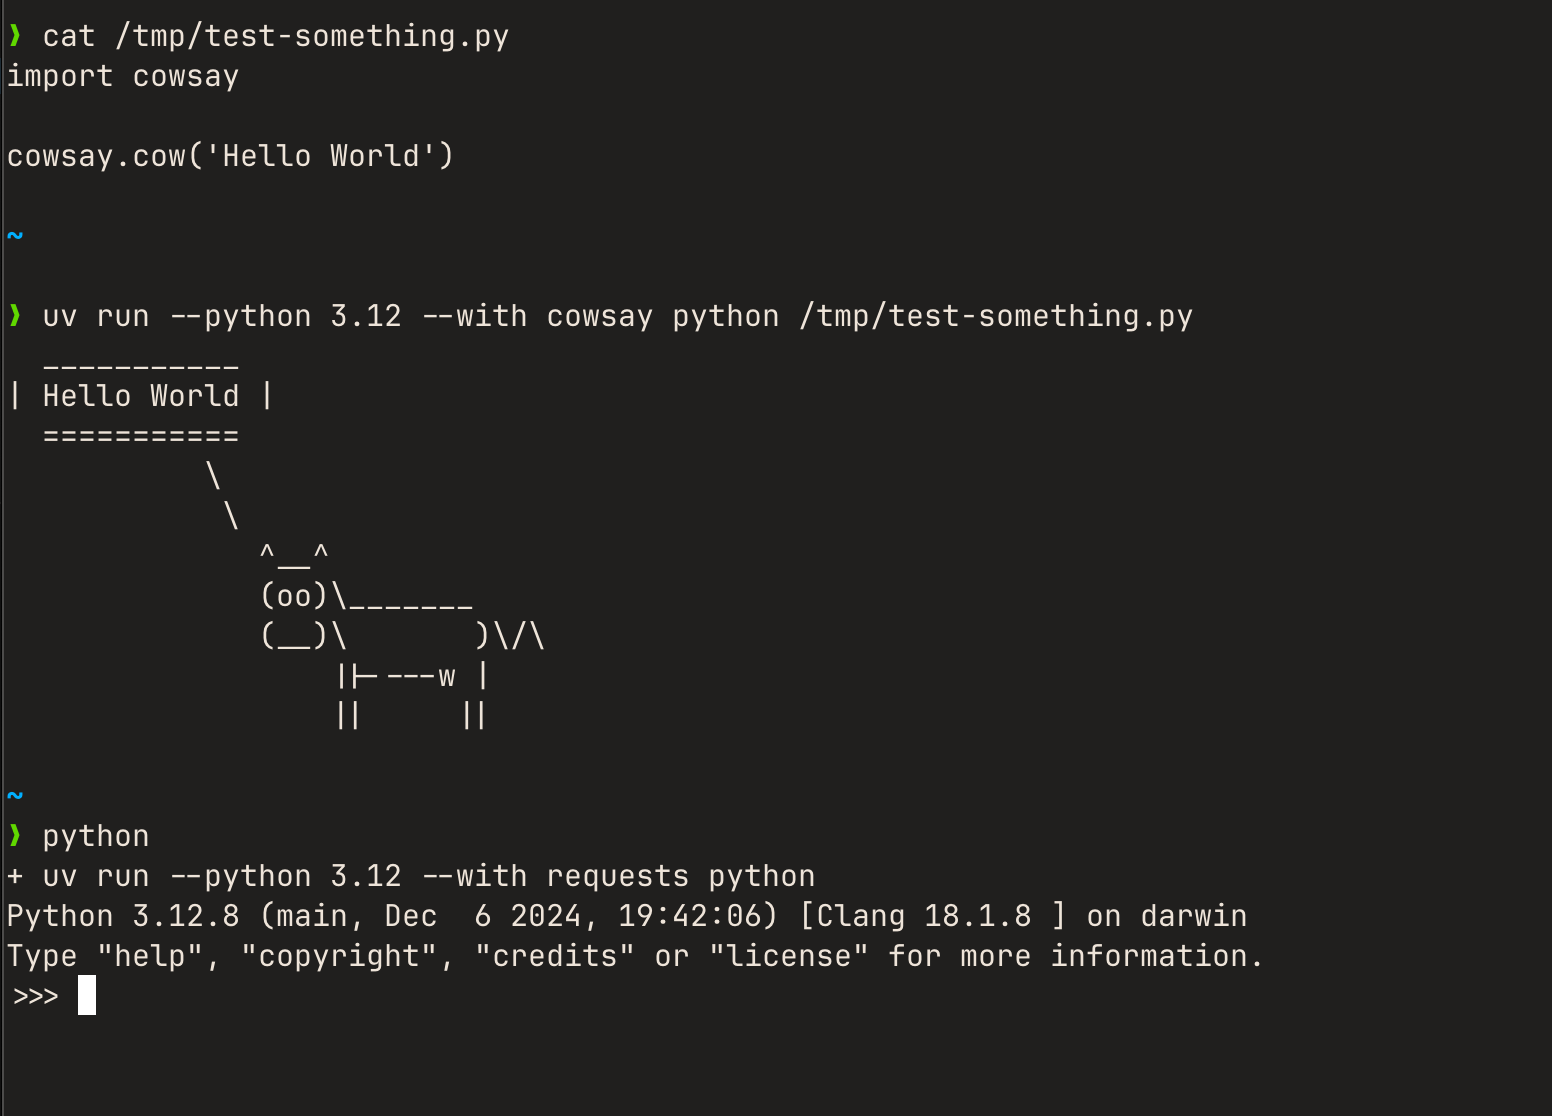Click the >>> Python REPL prompt
The width and height of the screenshot is (1552, 1116).
coord(36,996)
